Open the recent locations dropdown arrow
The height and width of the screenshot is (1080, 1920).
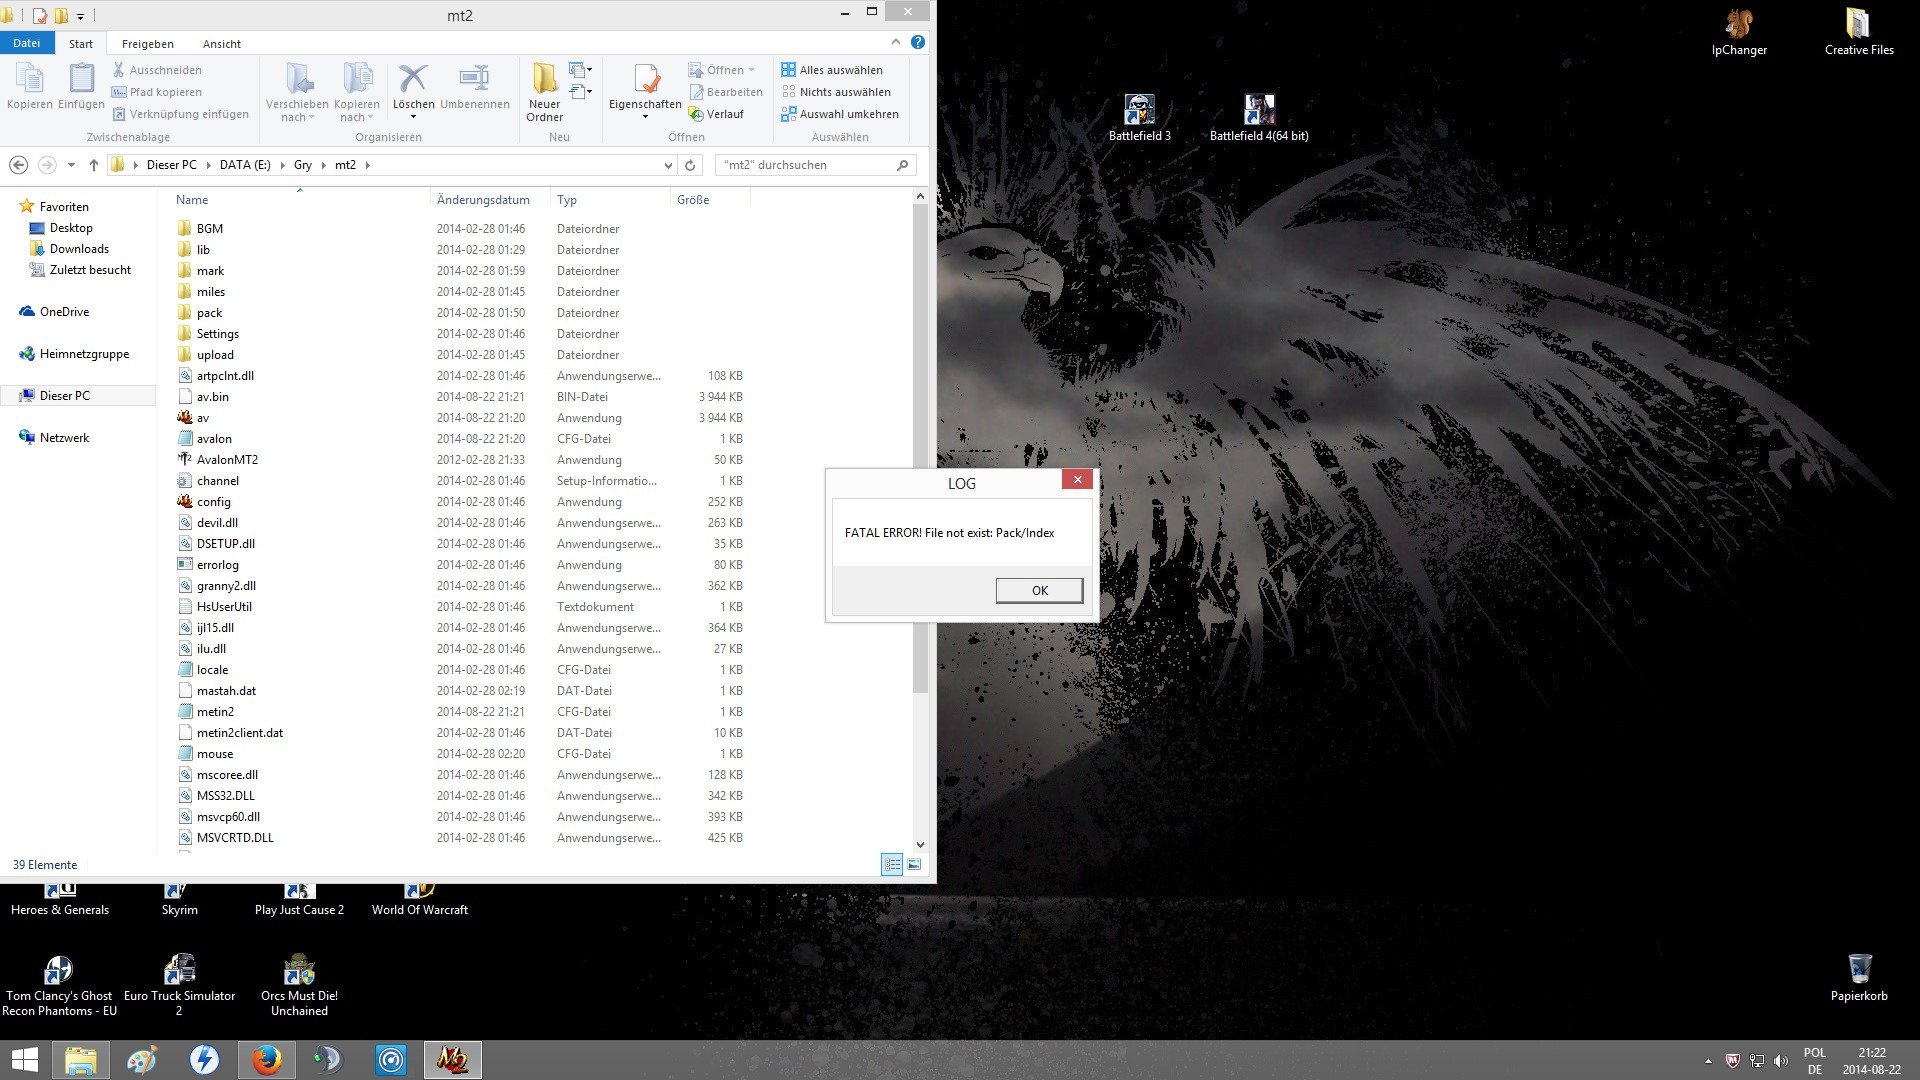71,165
